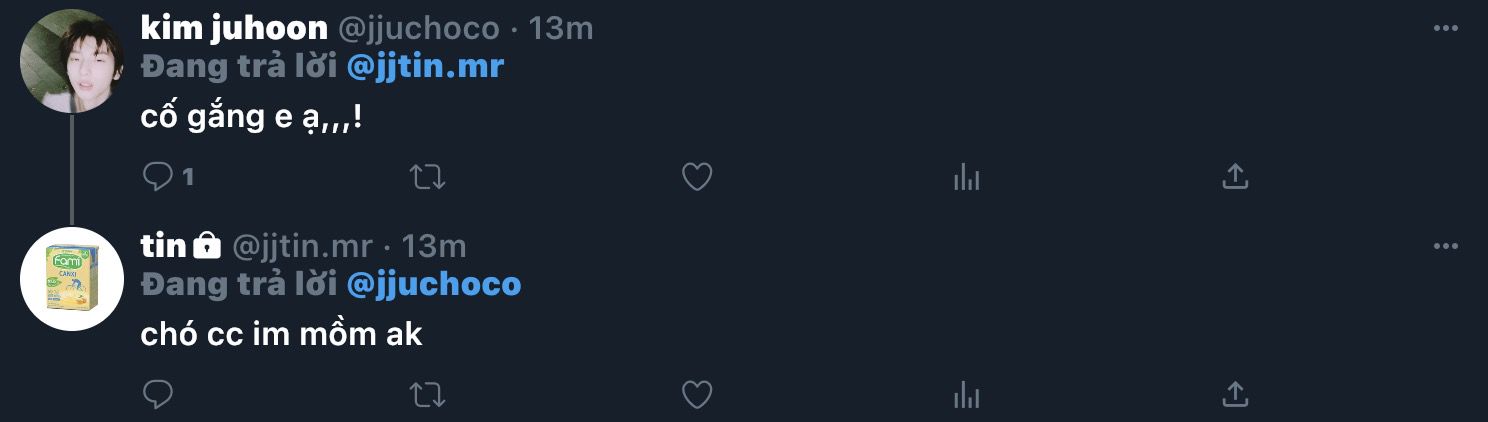The height and width of the screenshot is (422, 1488).
Task: View analytics for kim juhoon's tweet
Action: tap(966, 177)
